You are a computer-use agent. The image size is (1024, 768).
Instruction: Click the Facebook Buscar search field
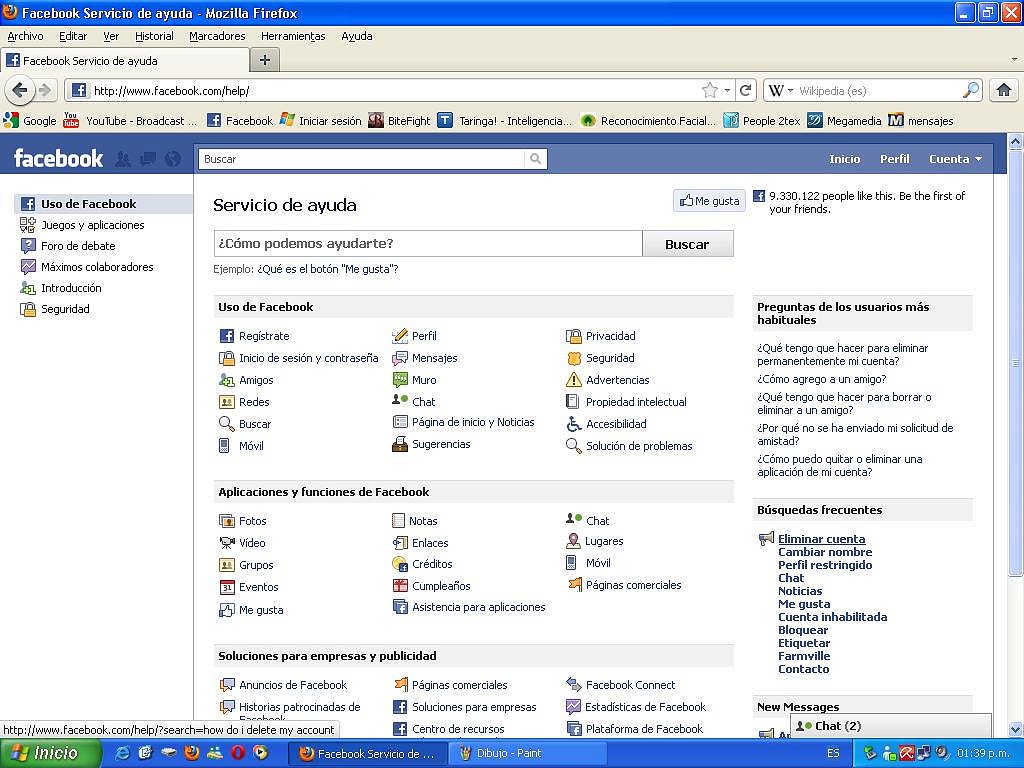(362, 159)
